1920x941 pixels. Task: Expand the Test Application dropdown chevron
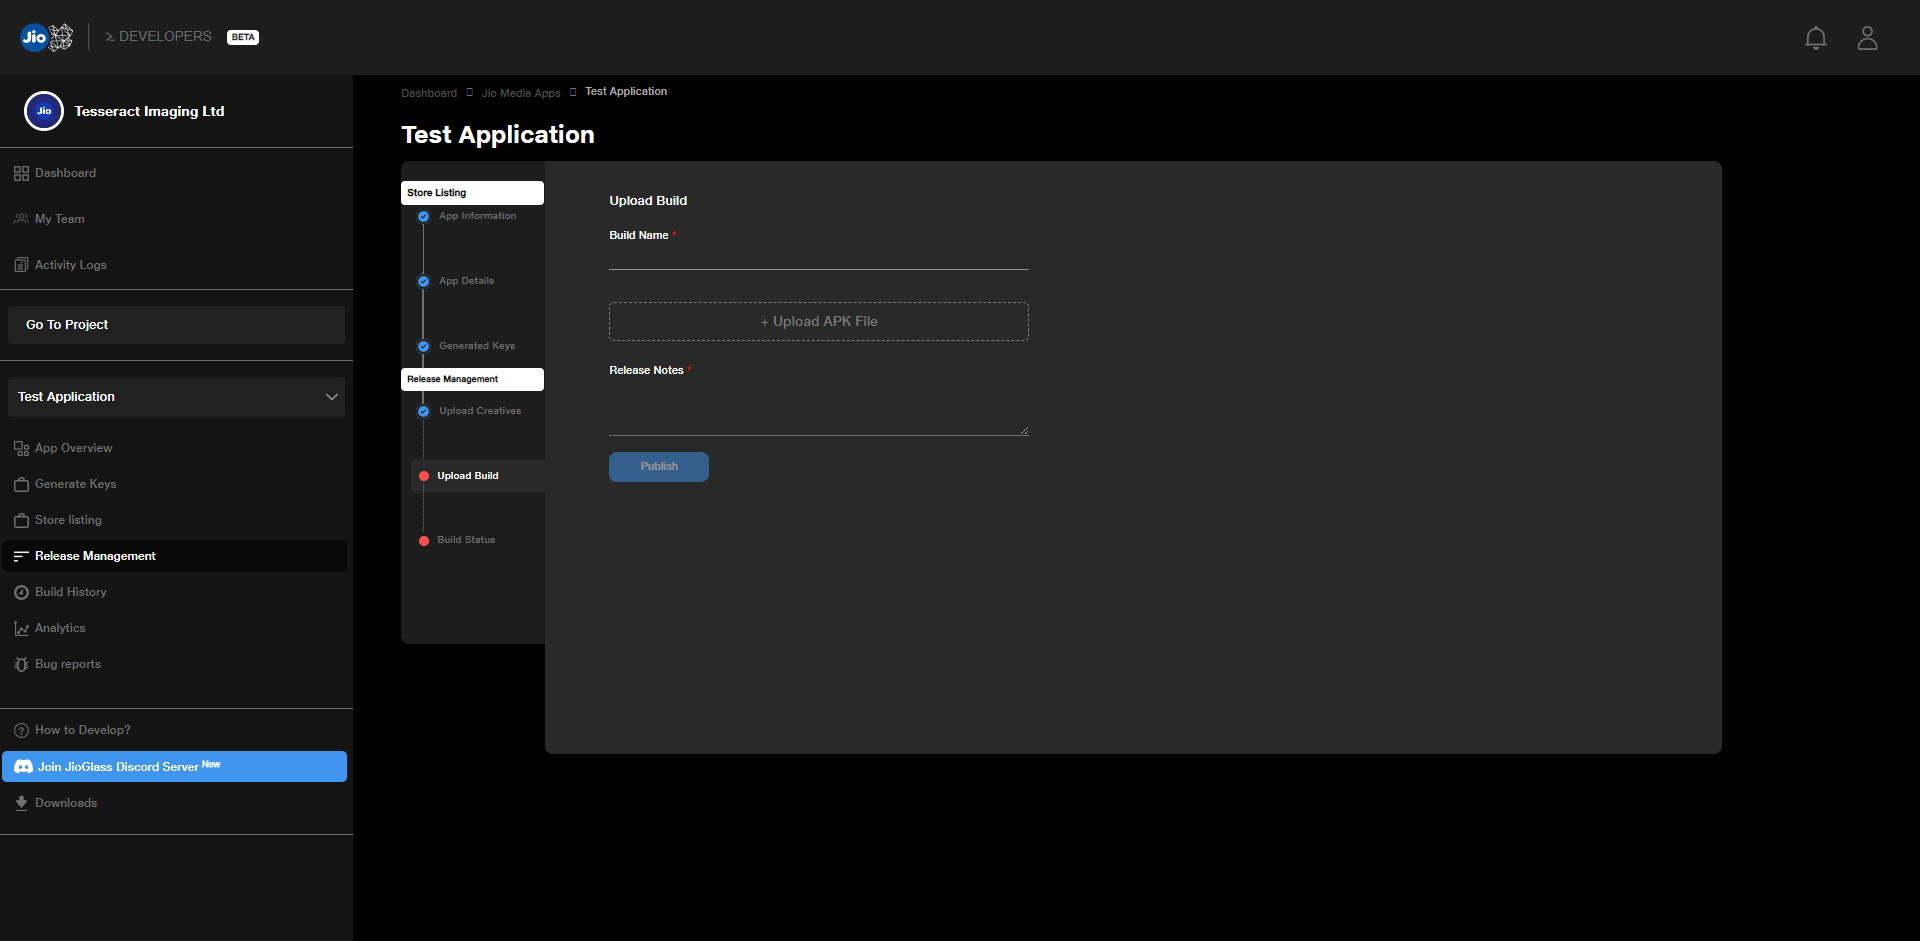(x=332, y=397)
